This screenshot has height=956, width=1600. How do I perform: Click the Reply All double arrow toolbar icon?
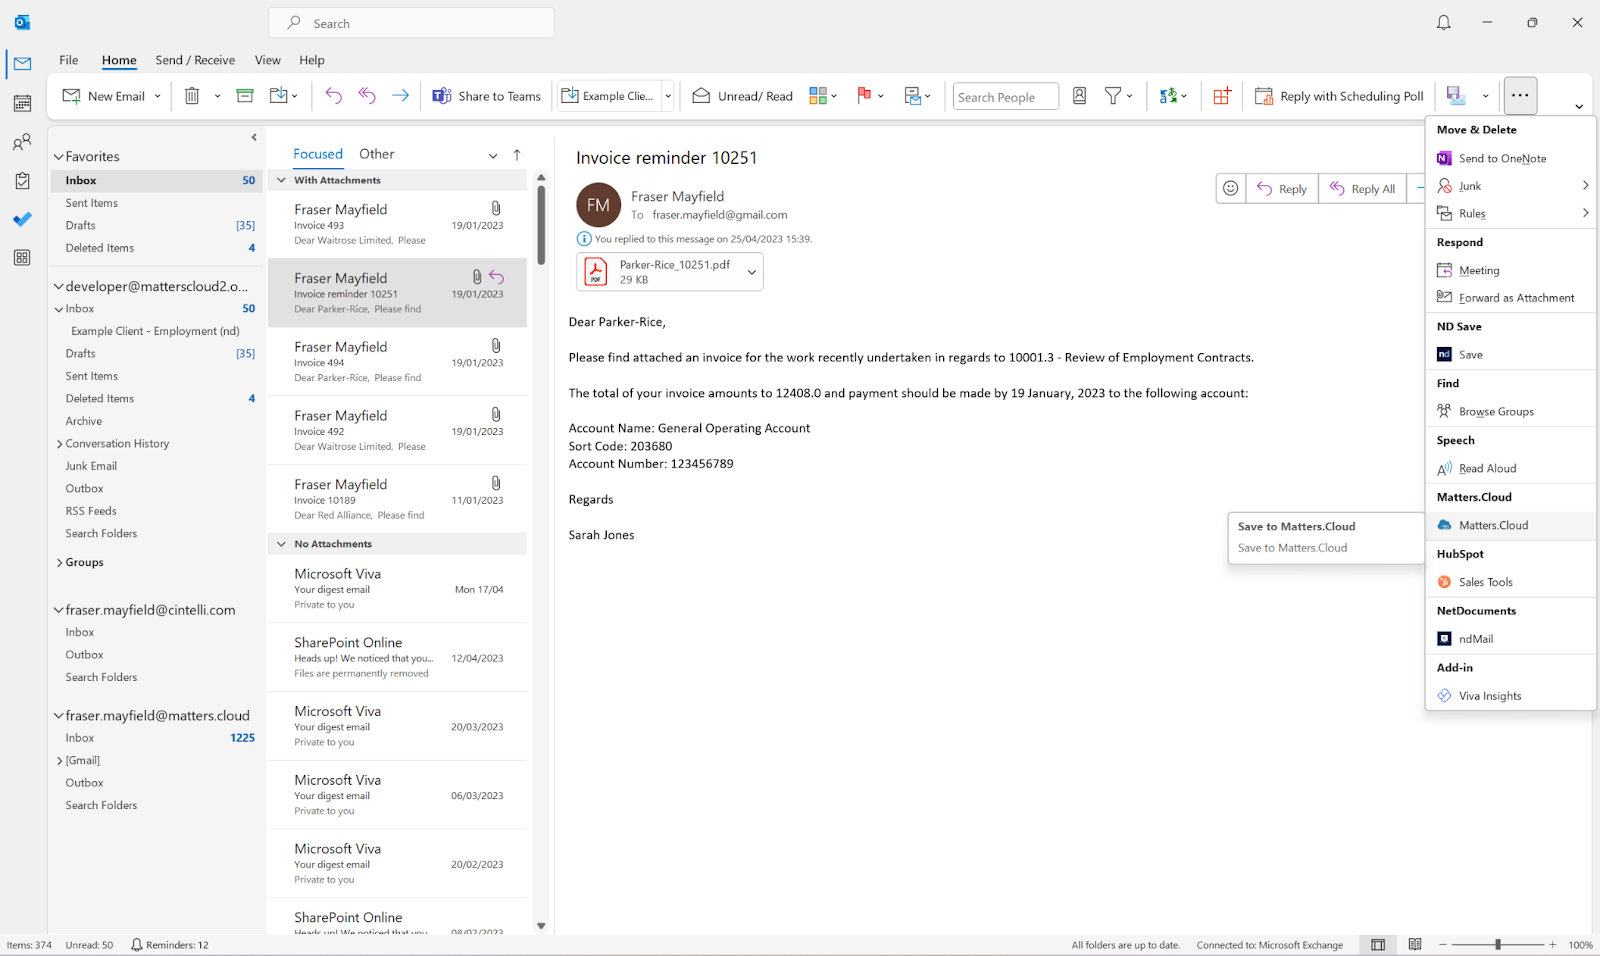coord(367,96)
